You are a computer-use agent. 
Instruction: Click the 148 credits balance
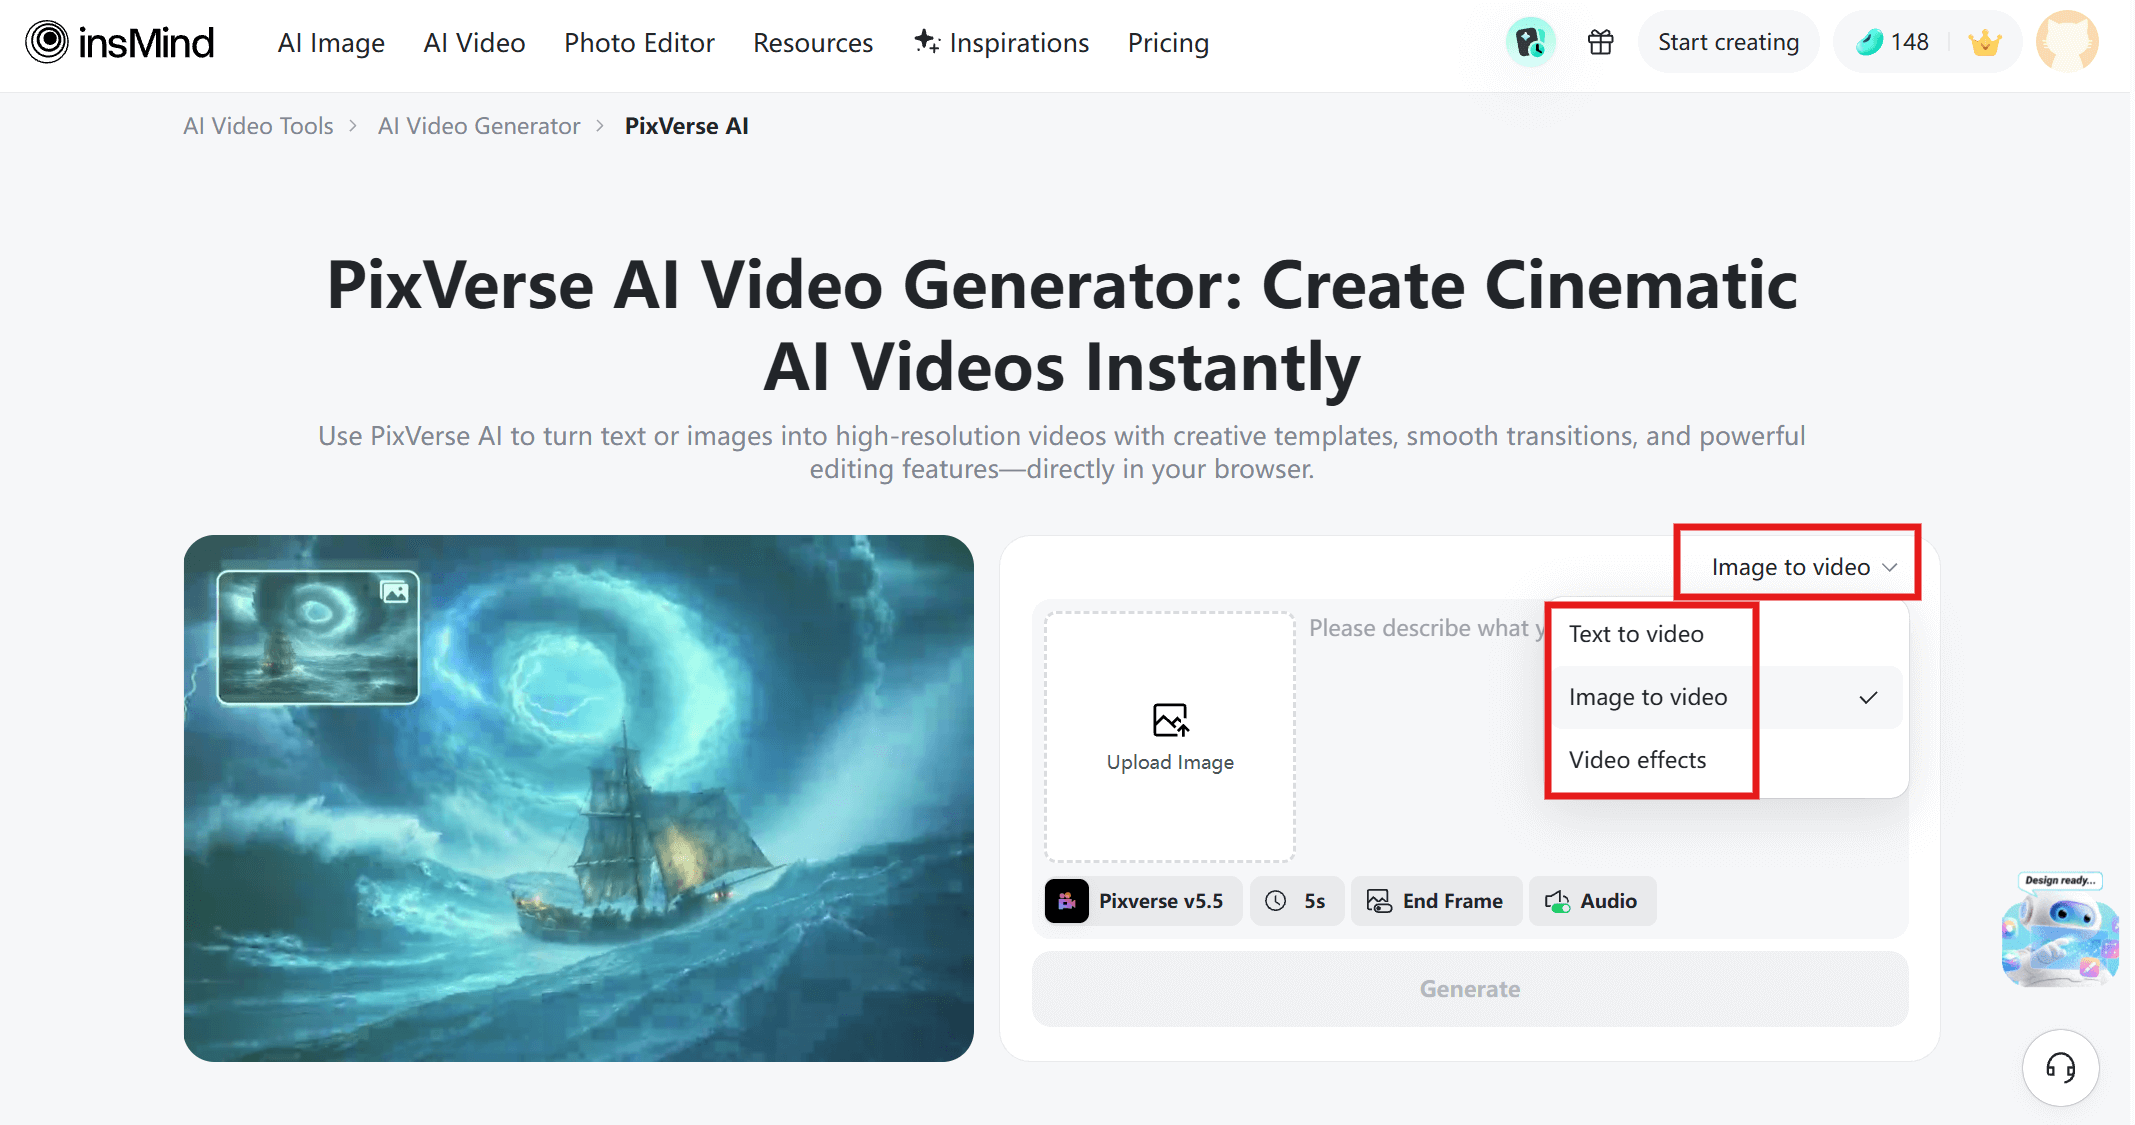tap(1893, 42)
